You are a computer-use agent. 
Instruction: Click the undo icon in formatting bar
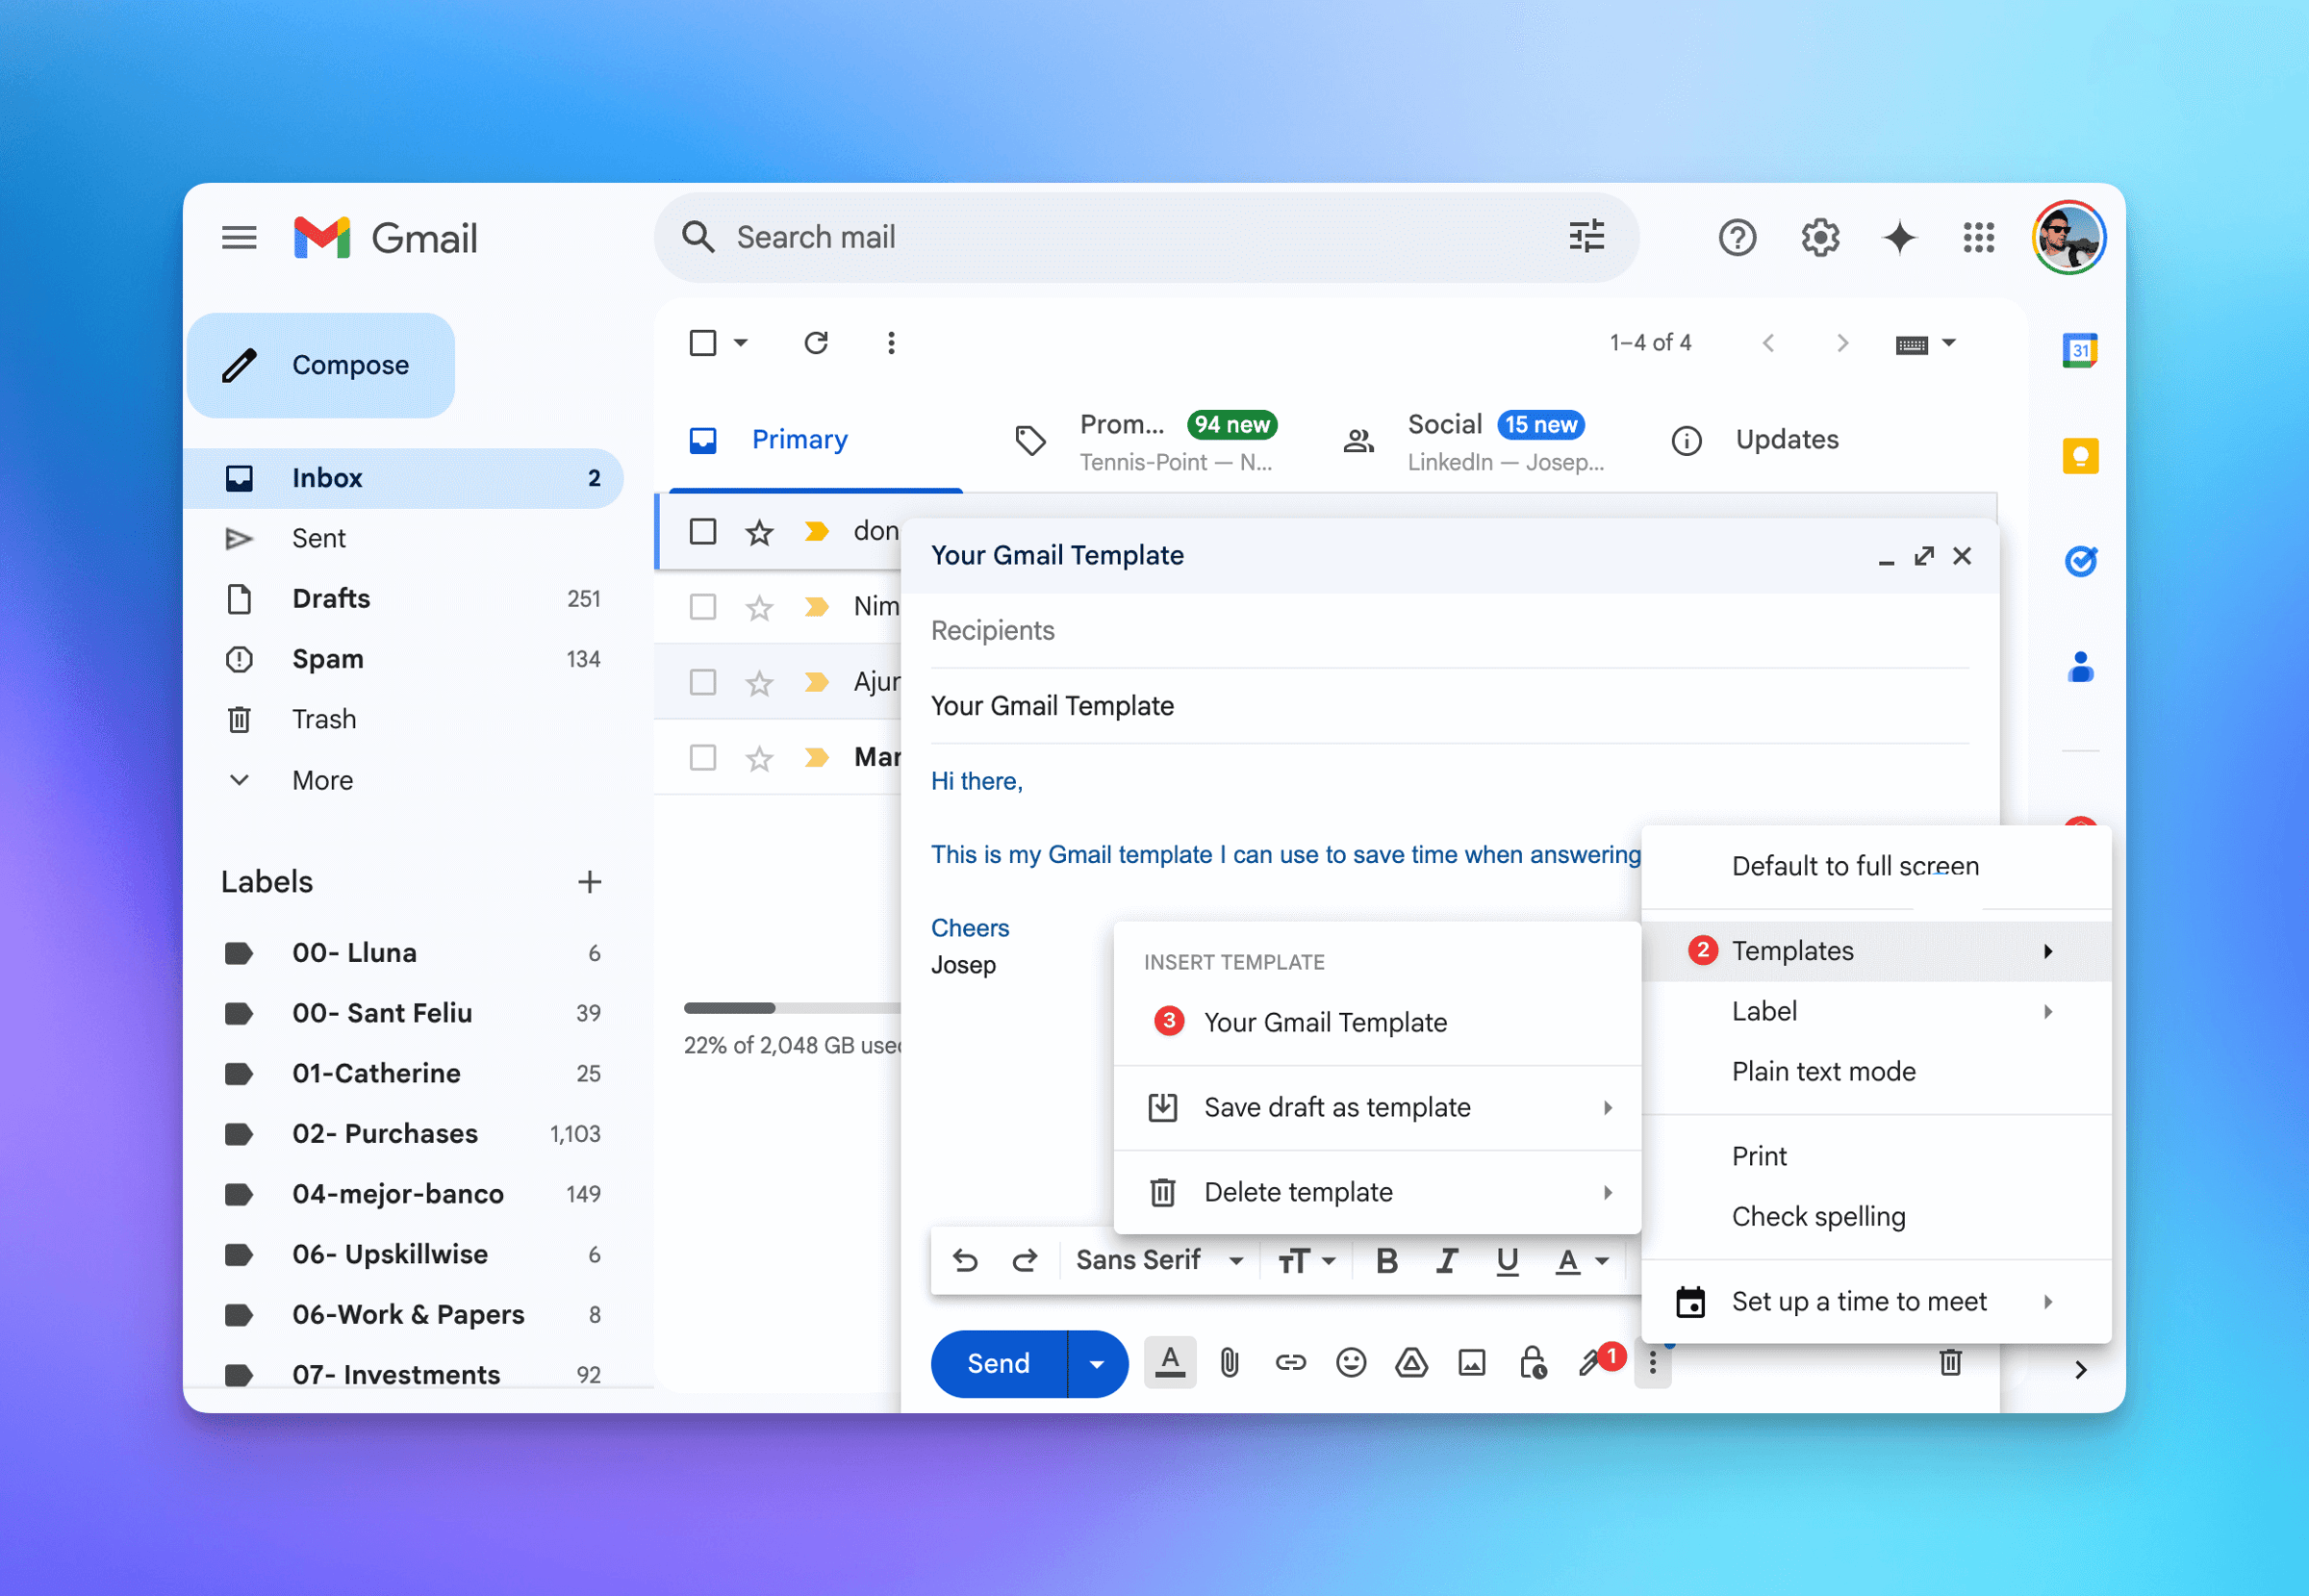click(x=965, y=1261)
